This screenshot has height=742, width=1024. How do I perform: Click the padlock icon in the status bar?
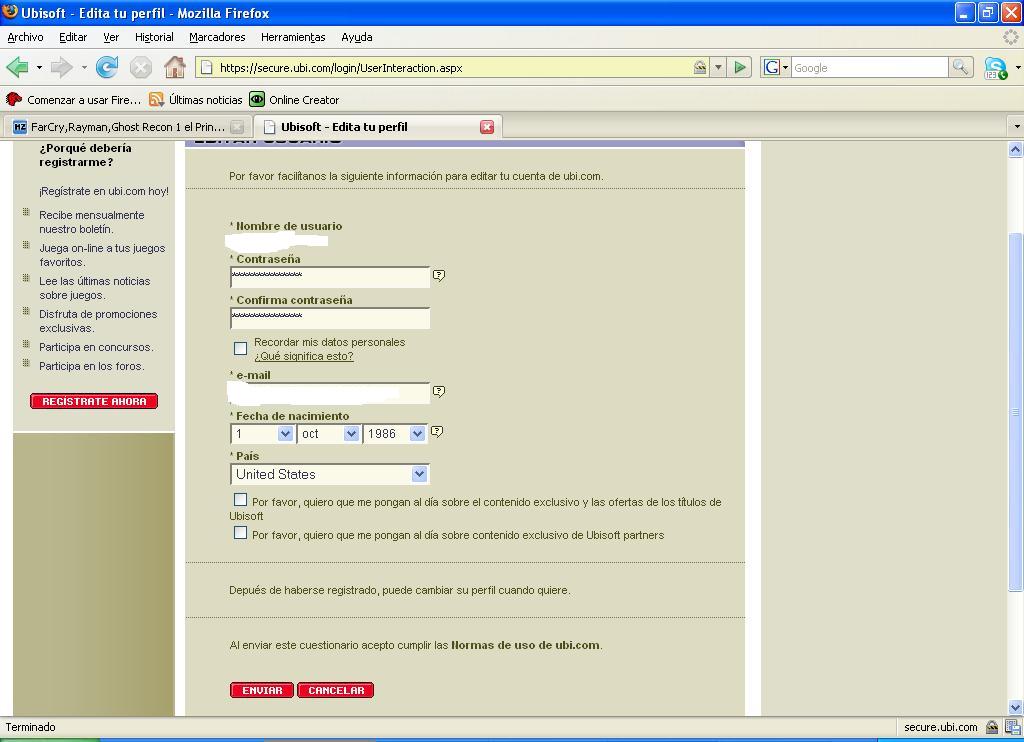tap(992, 727)
